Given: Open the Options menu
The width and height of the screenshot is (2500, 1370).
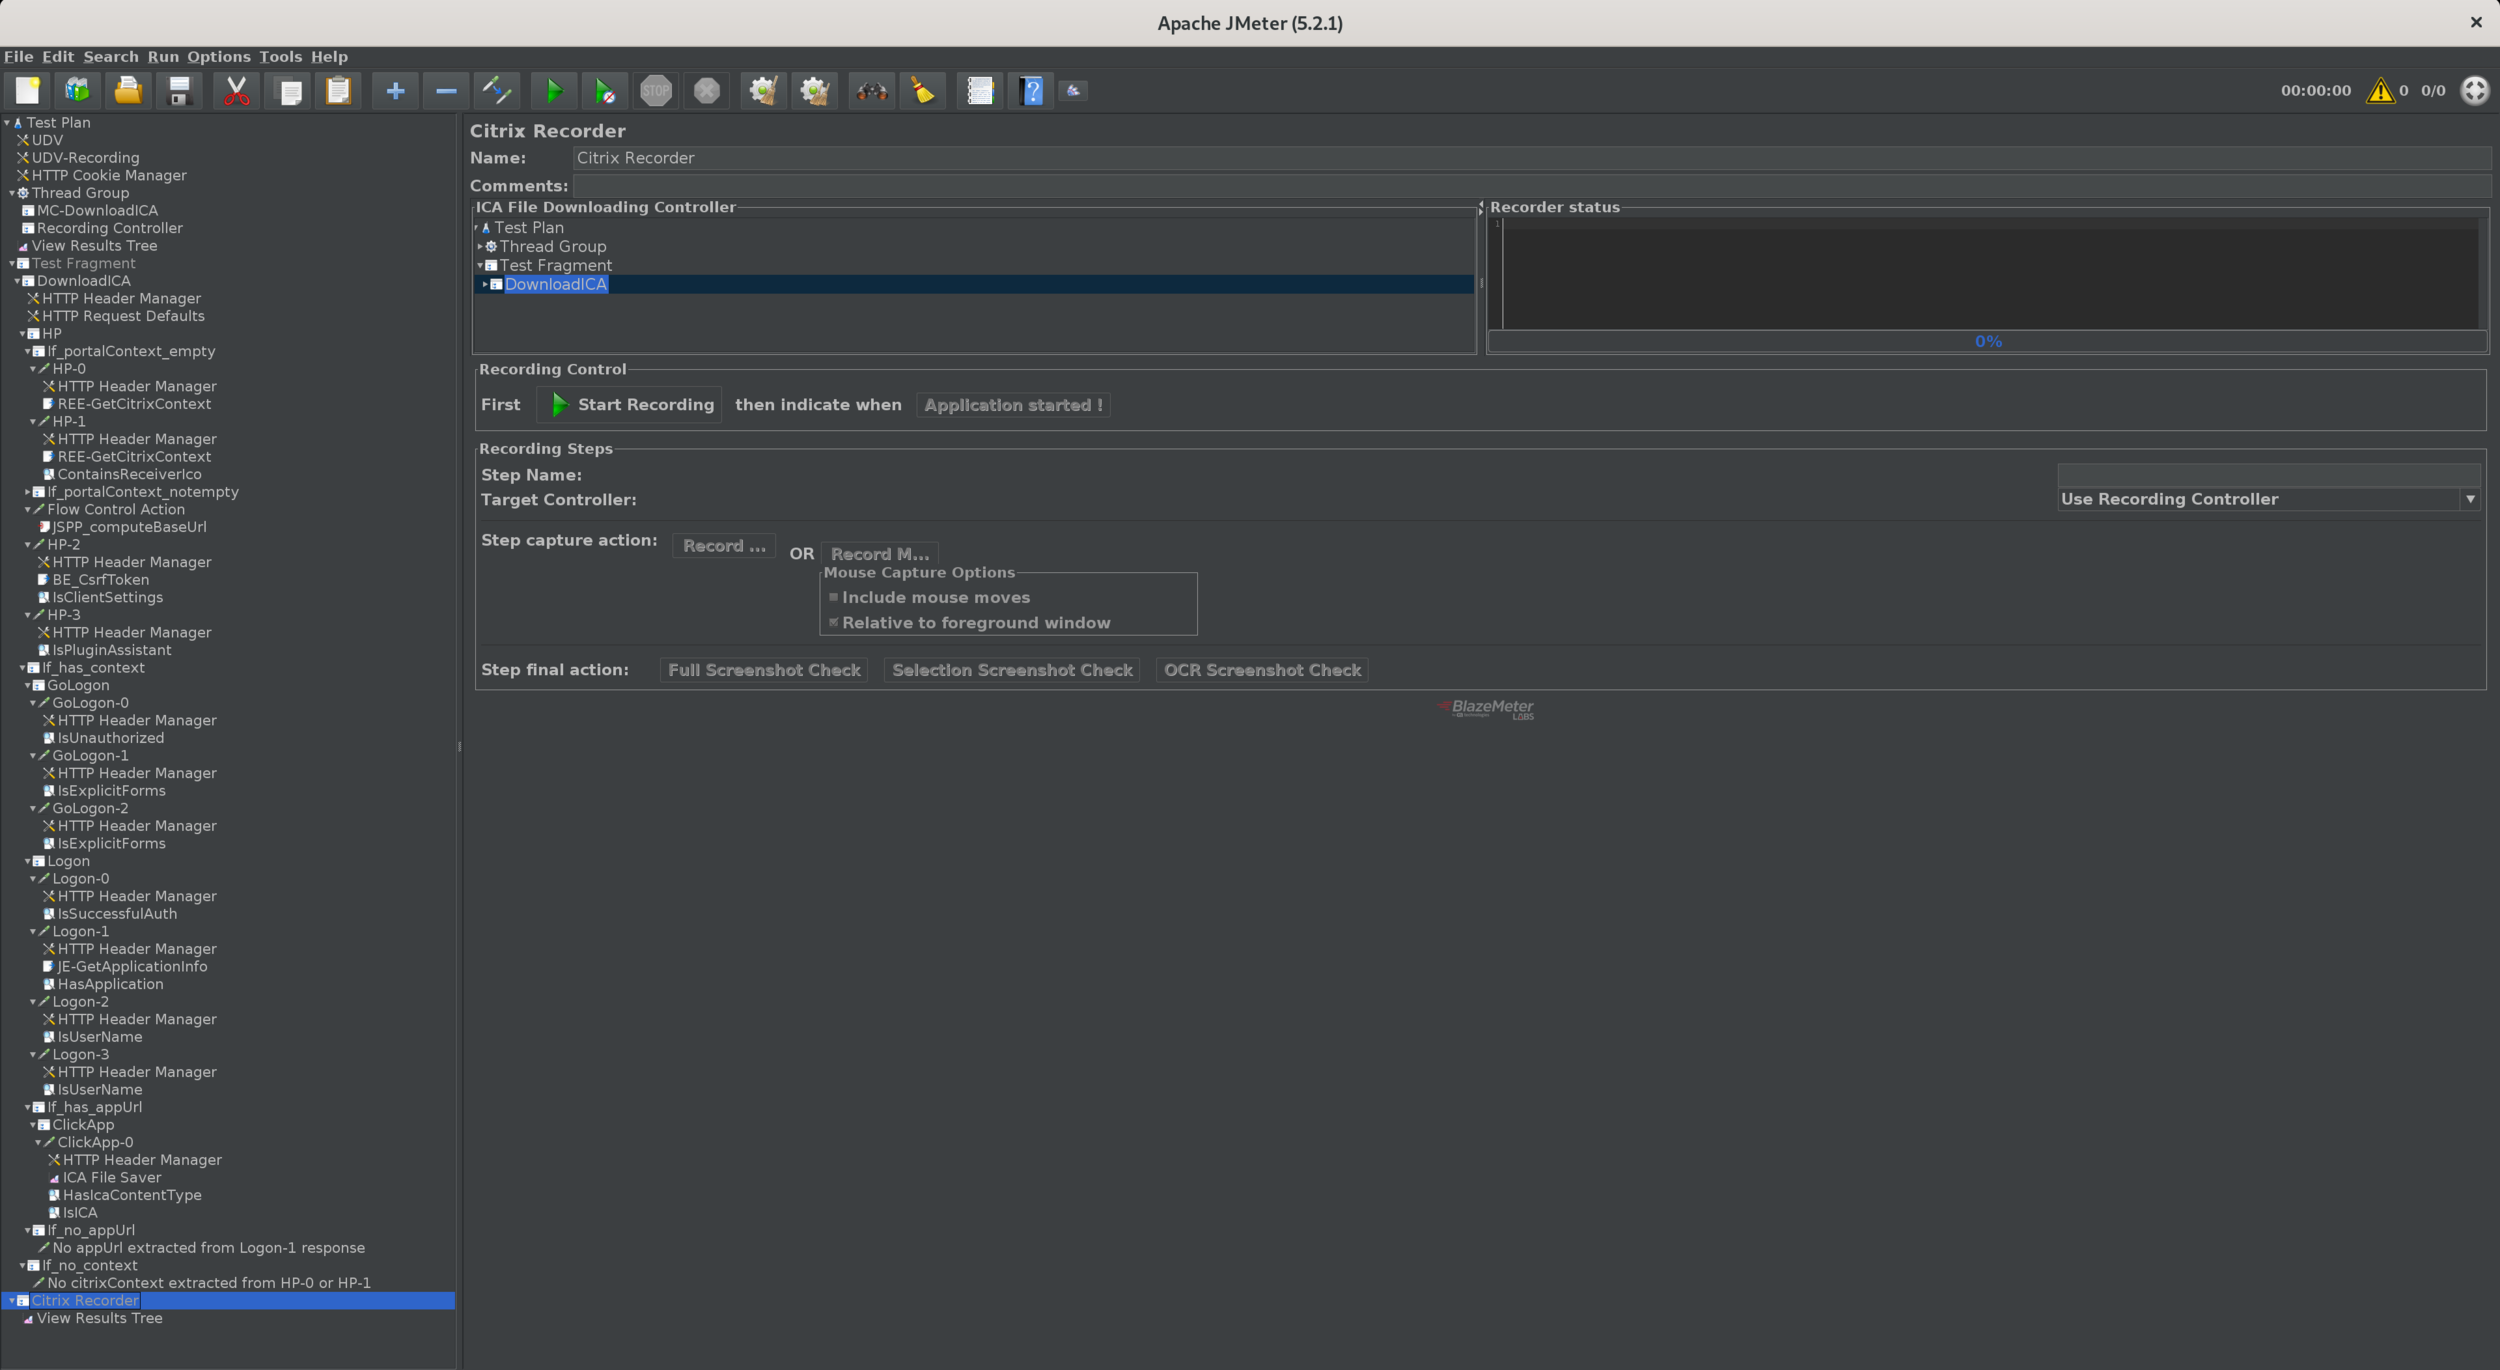Looking at the screenshot, I should [219, 57].
